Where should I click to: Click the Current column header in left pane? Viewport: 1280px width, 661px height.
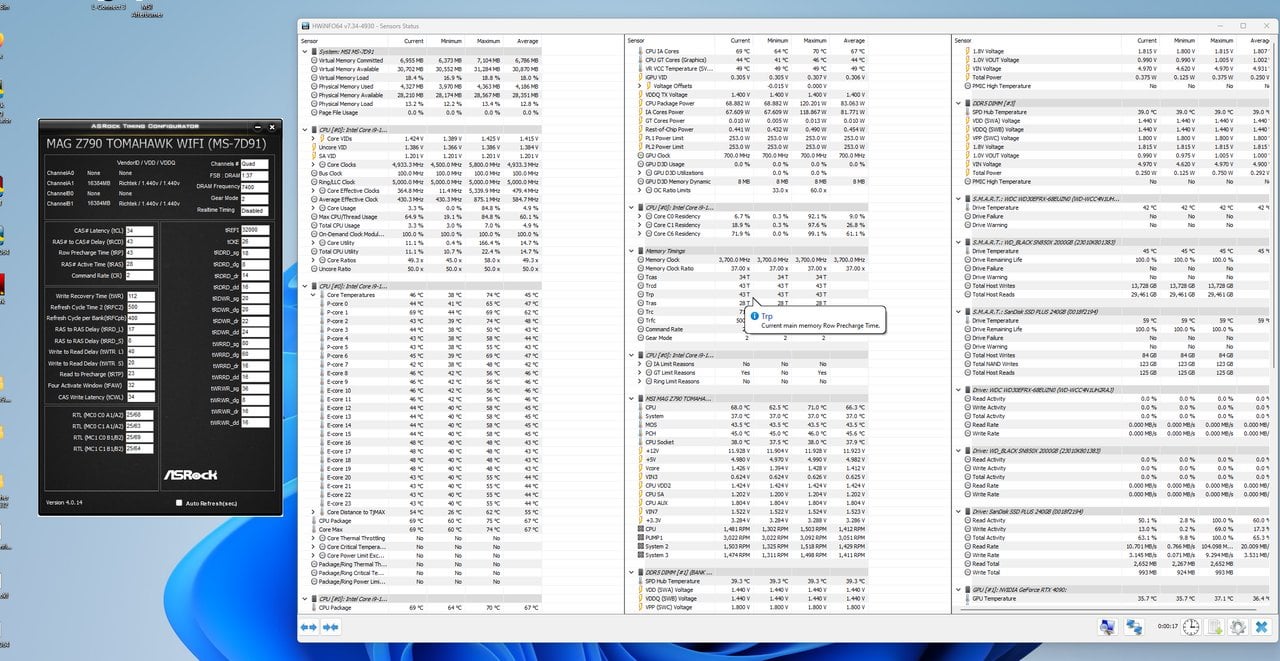pos(414,41)
